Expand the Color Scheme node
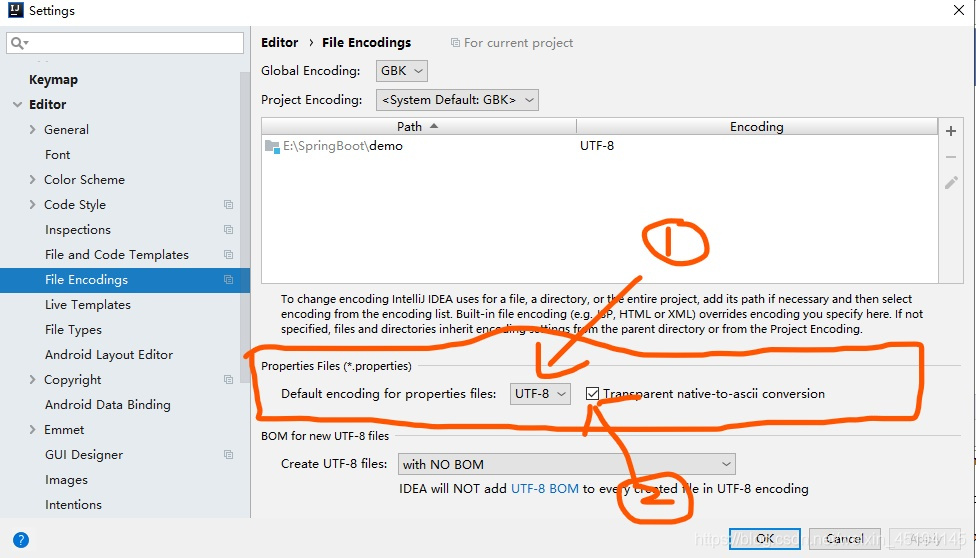The image size is (976, 558). (32, 179)
